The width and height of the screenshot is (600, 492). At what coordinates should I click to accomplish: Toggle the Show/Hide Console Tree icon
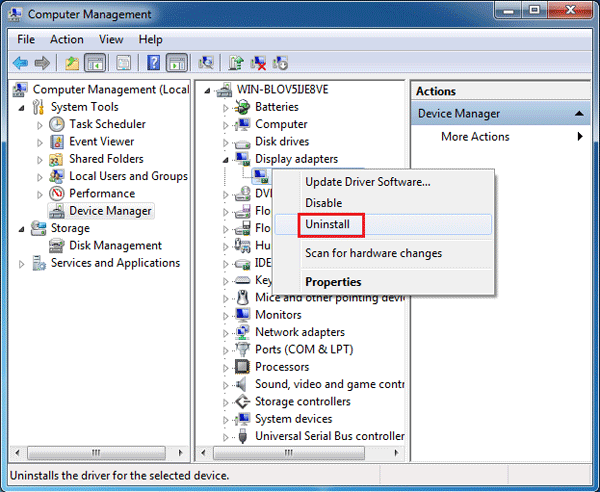(94, 63)
